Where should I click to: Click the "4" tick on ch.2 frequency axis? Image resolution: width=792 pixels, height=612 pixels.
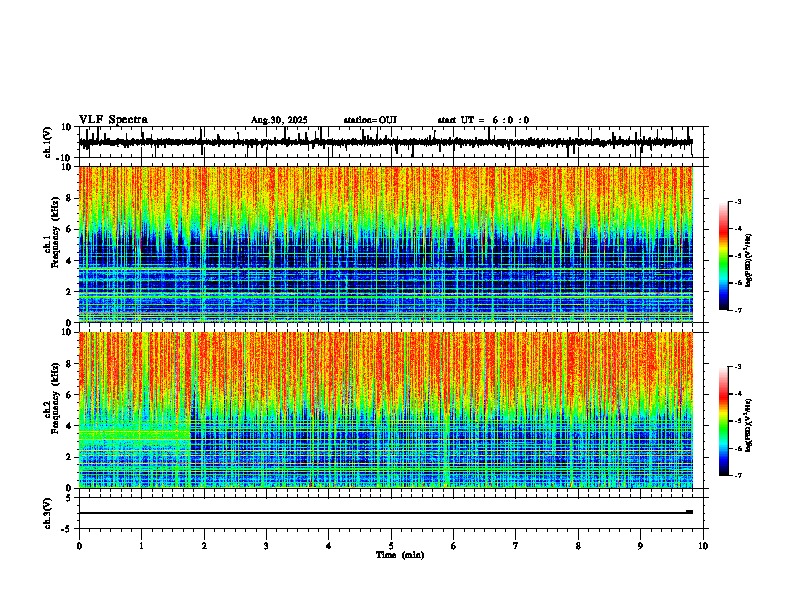(x=70, y=426)
